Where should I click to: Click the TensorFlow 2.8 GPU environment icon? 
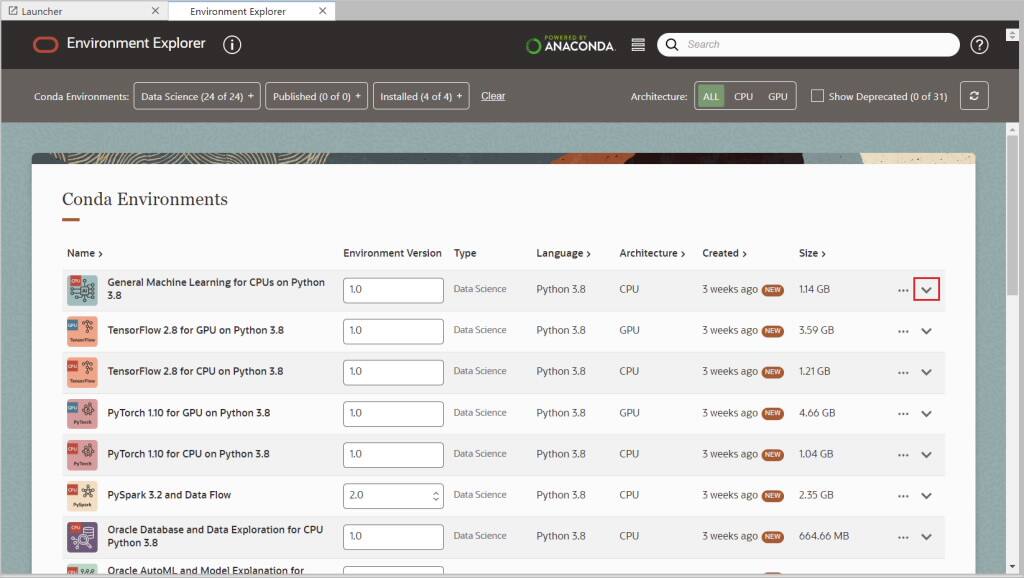[x=82, y=330]
